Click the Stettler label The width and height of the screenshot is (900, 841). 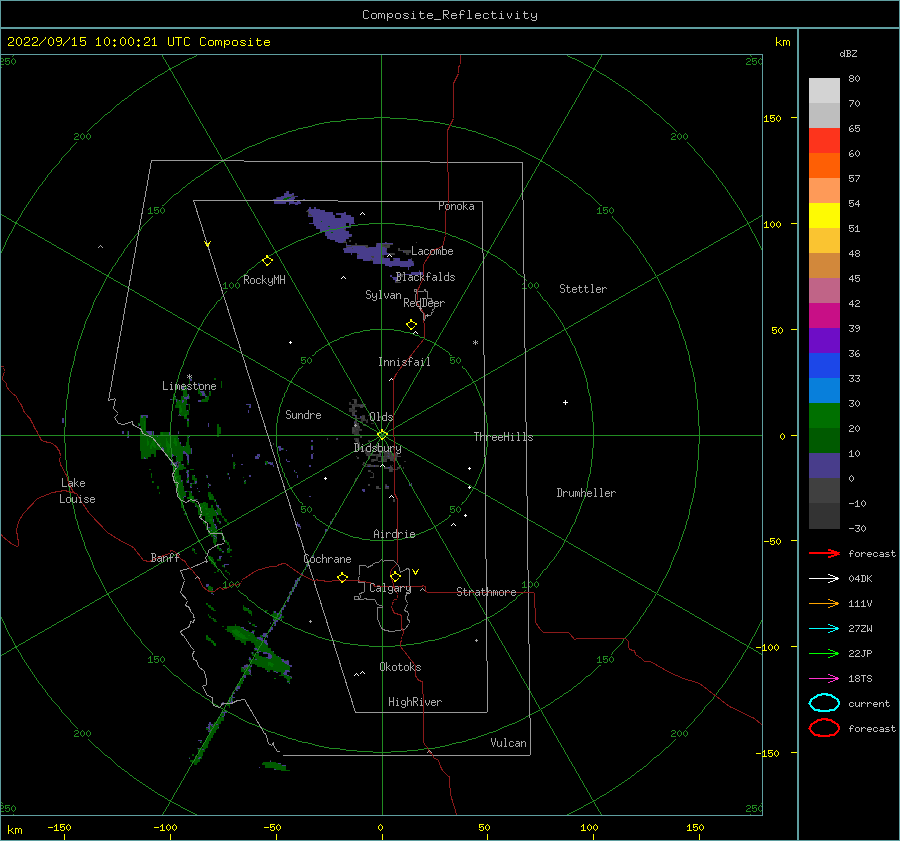pyautogui.click(x=583, y=289)
